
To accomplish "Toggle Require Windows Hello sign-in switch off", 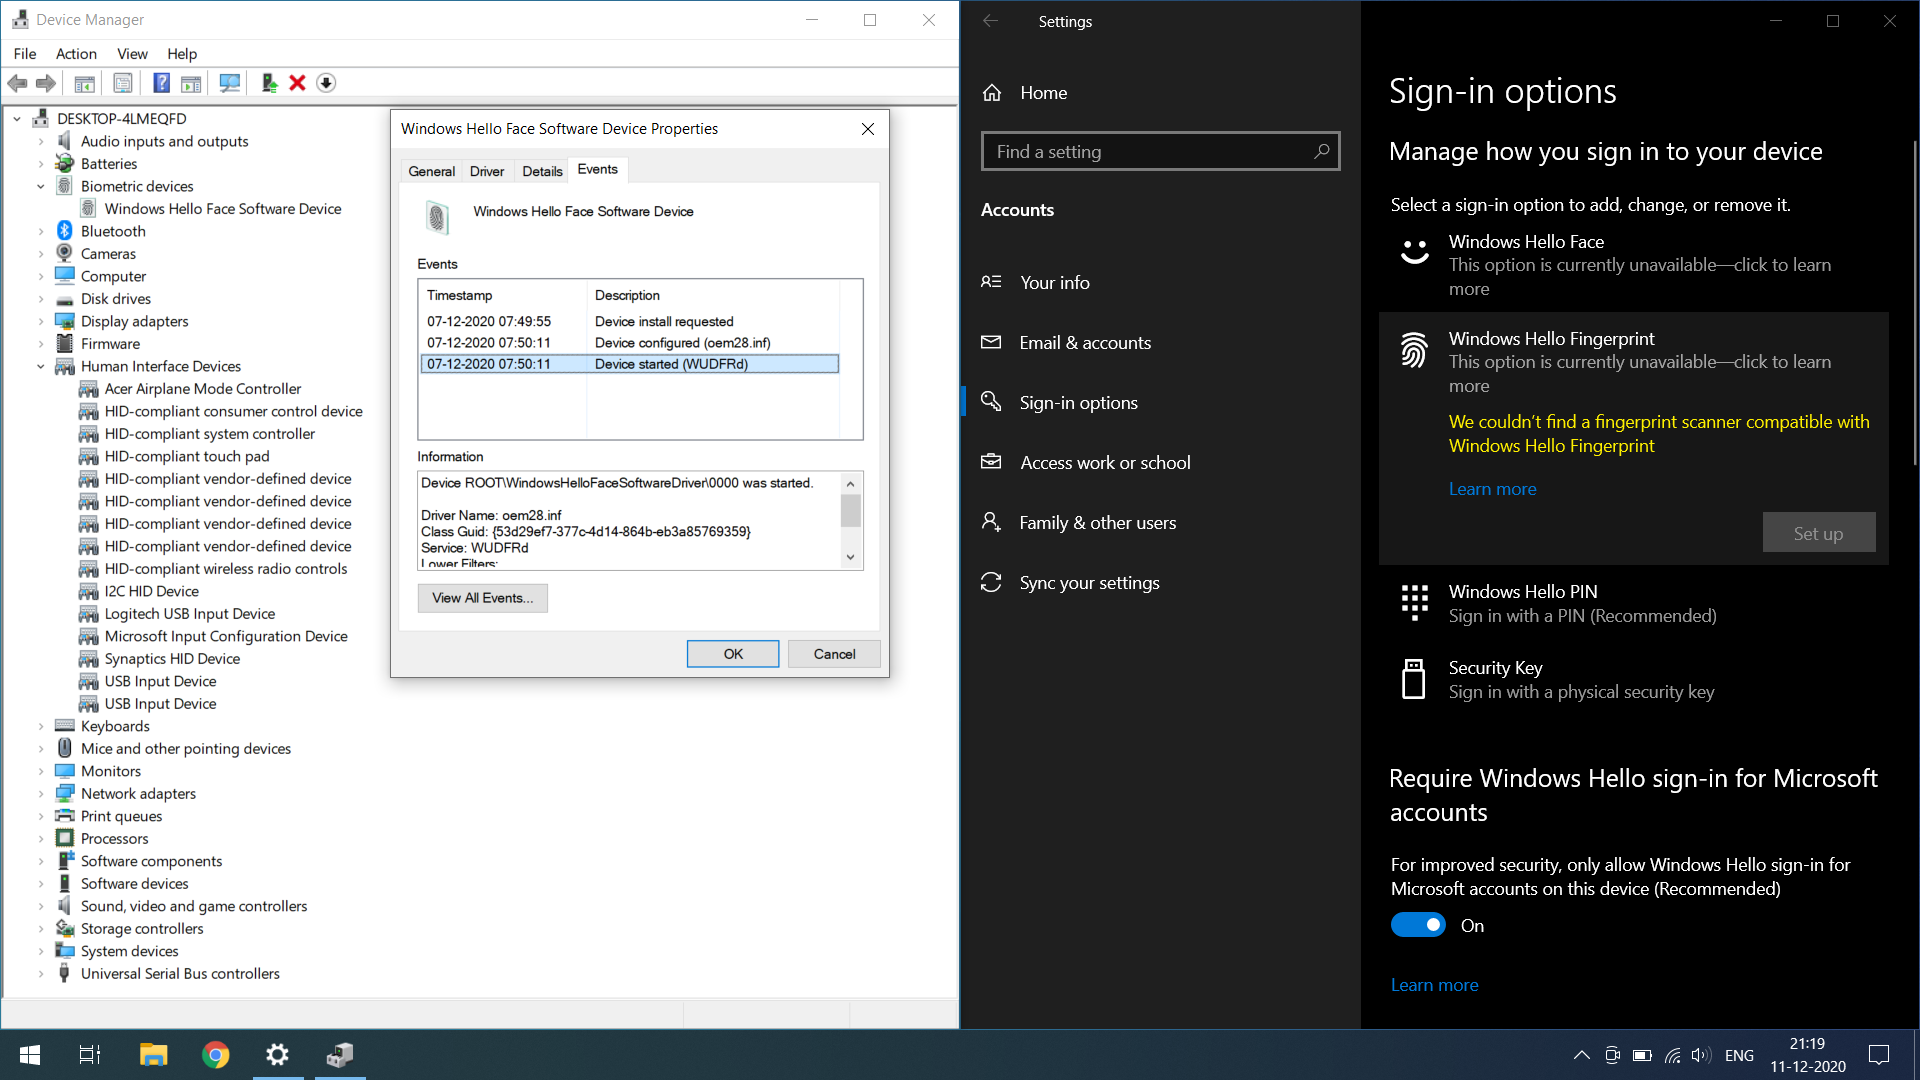I will [x=1418, y=926].
